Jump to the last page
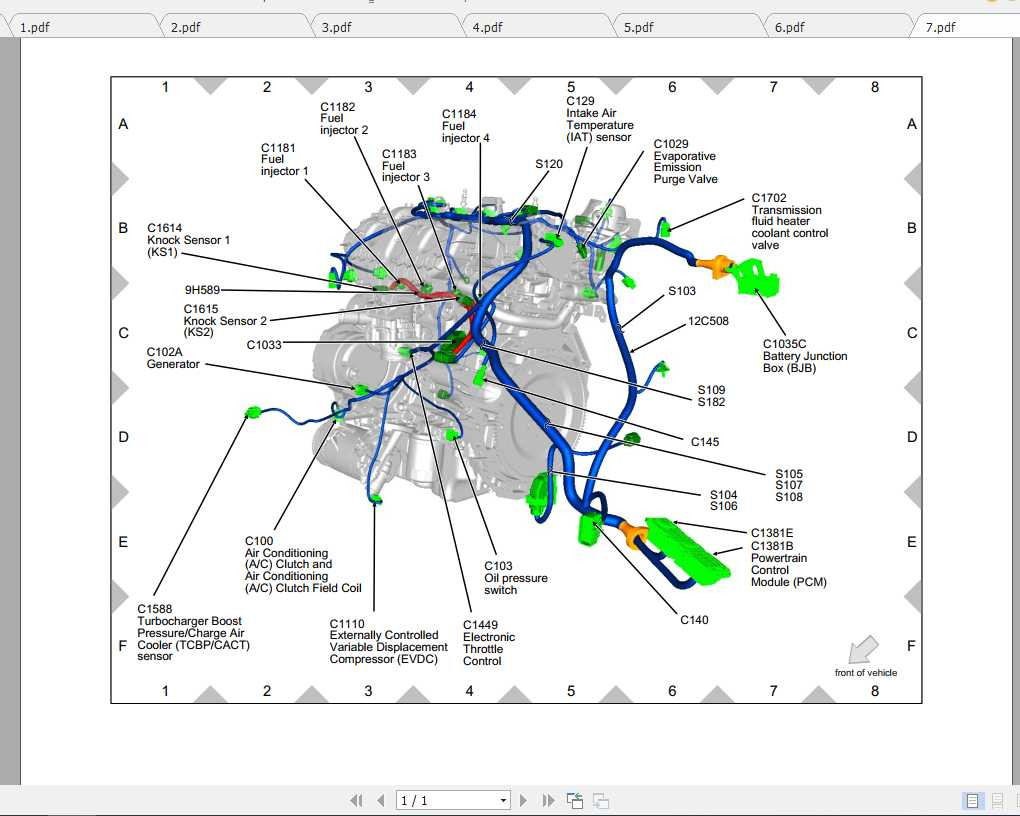 tap(548, 800)
